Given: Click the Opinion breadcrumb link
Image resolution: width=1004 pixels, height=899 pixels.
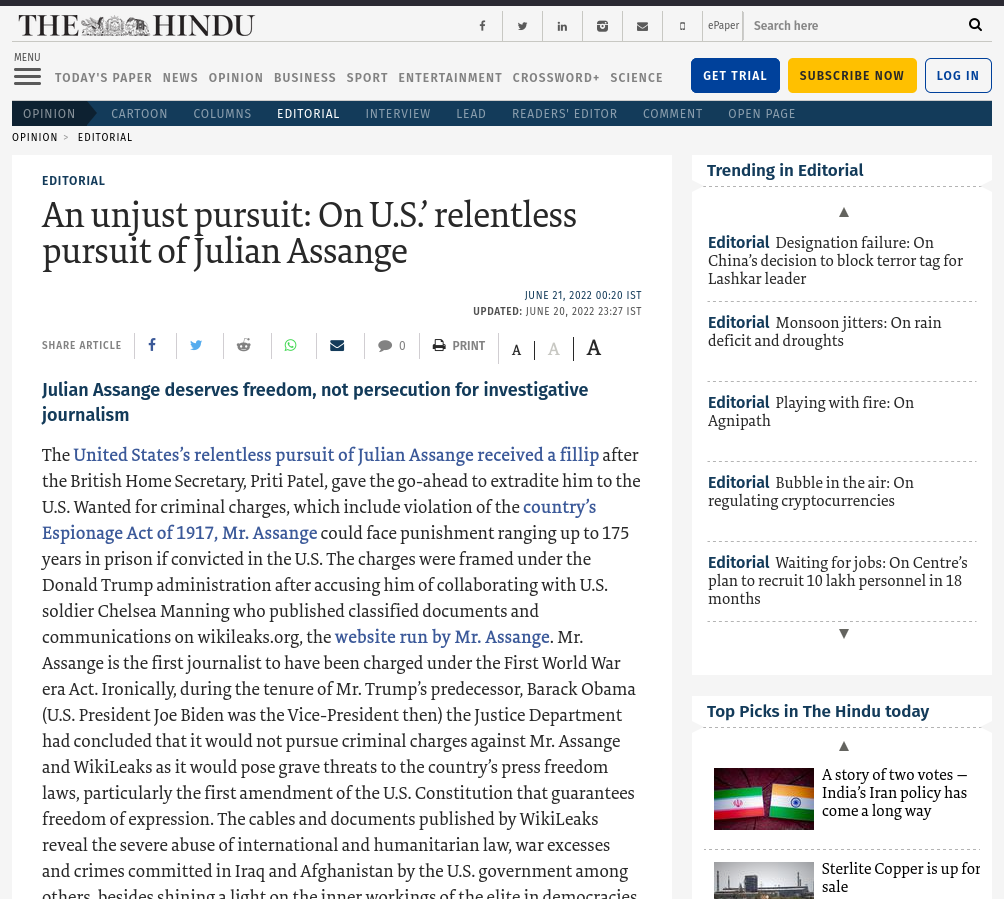Looking at the screenshot, I should coord(35,137).
